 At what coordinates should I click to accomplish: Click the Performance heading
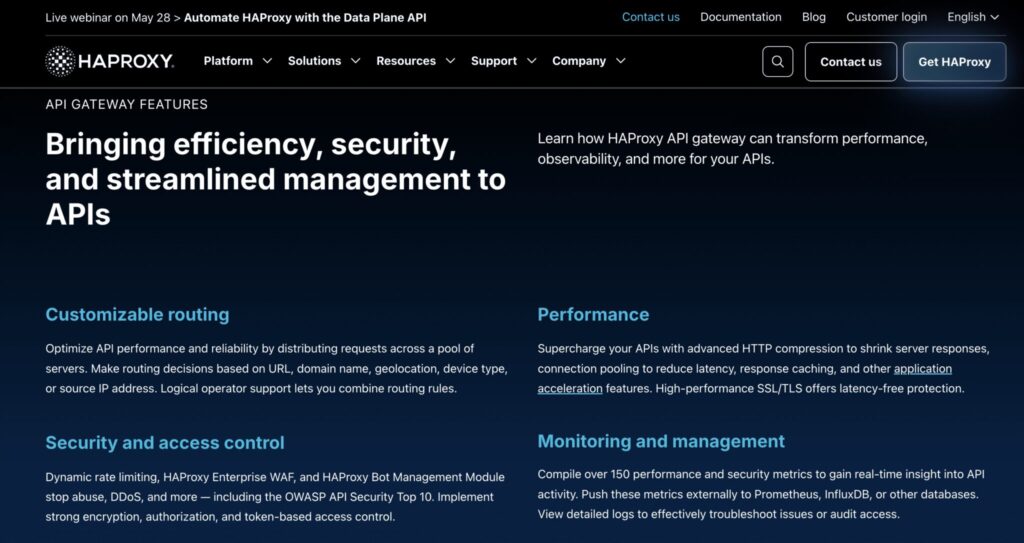click(x=593, y=314)
